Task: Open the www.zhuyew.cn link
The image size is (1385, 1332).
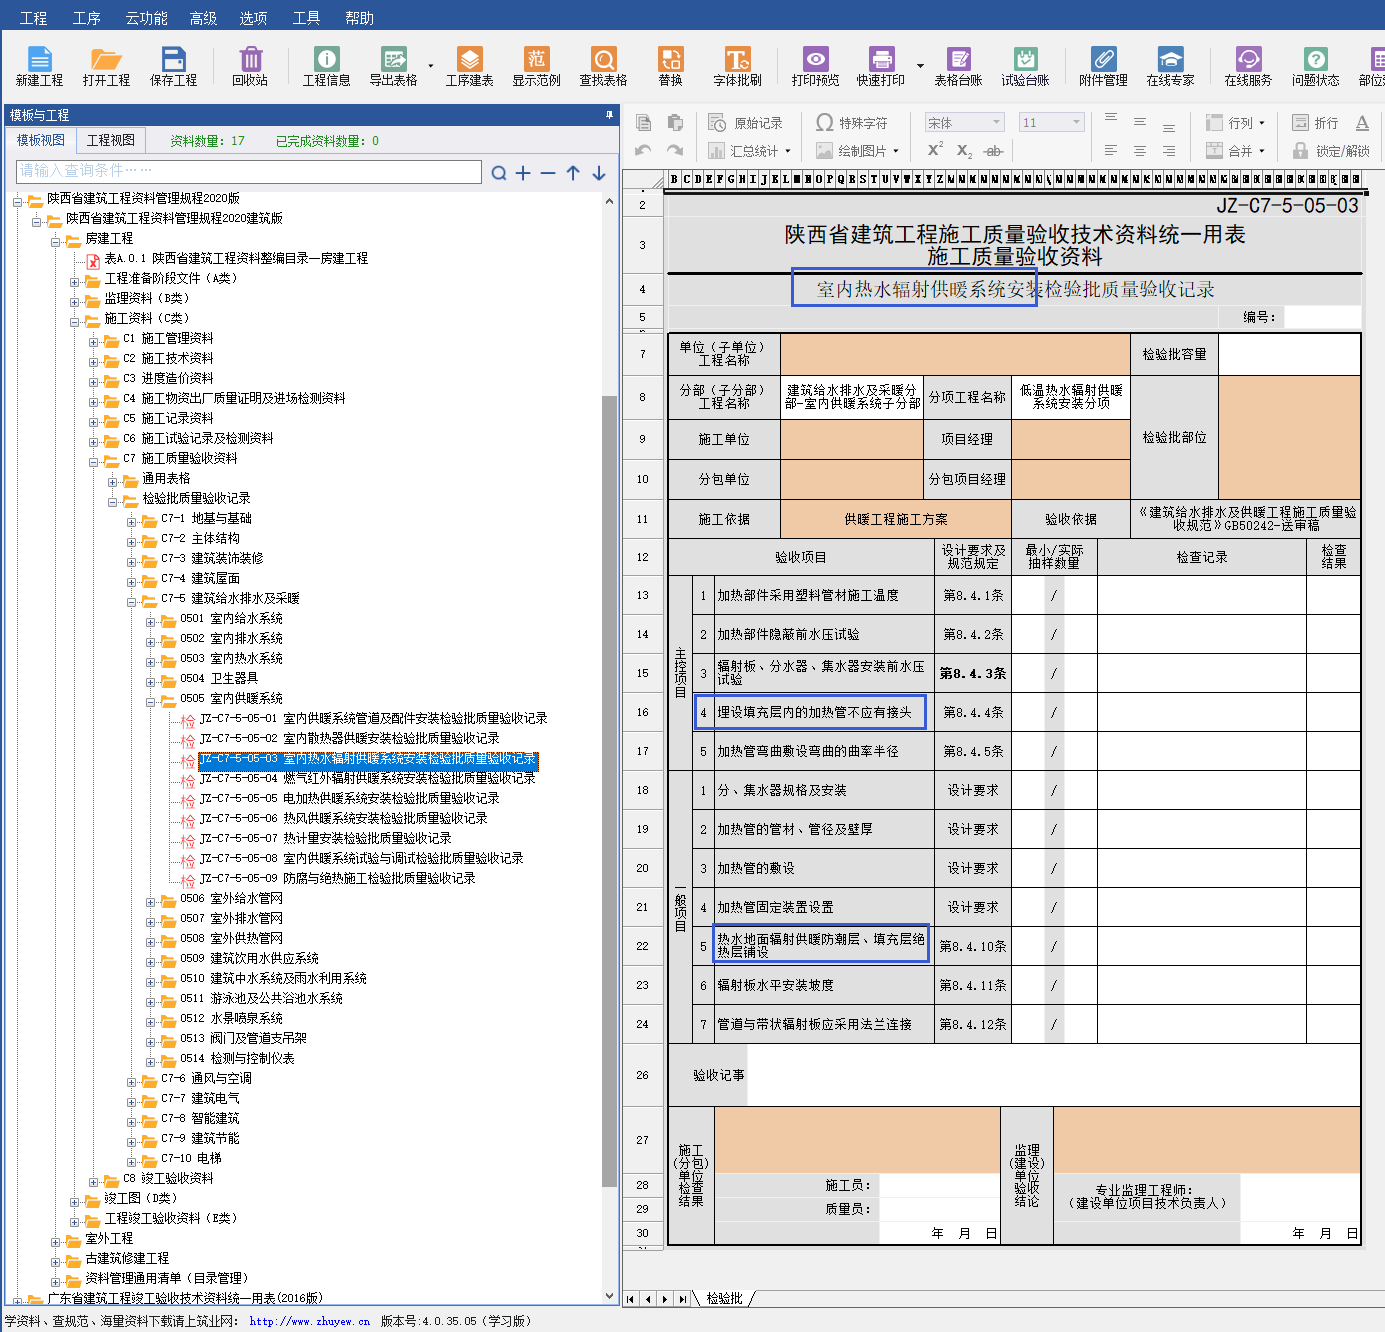Action: [309, 1321]
